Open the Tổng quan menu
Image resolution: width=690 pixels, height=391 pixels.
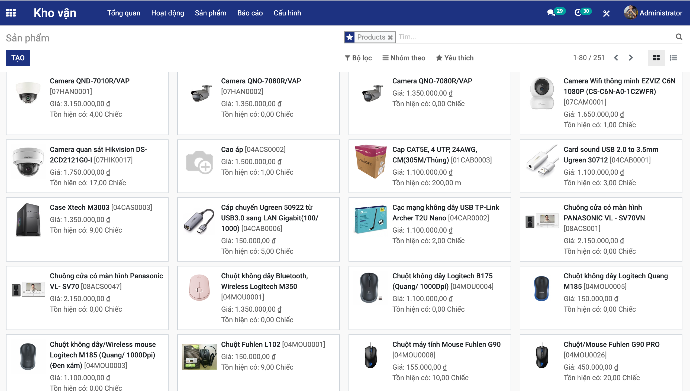[x=124, y=13]
